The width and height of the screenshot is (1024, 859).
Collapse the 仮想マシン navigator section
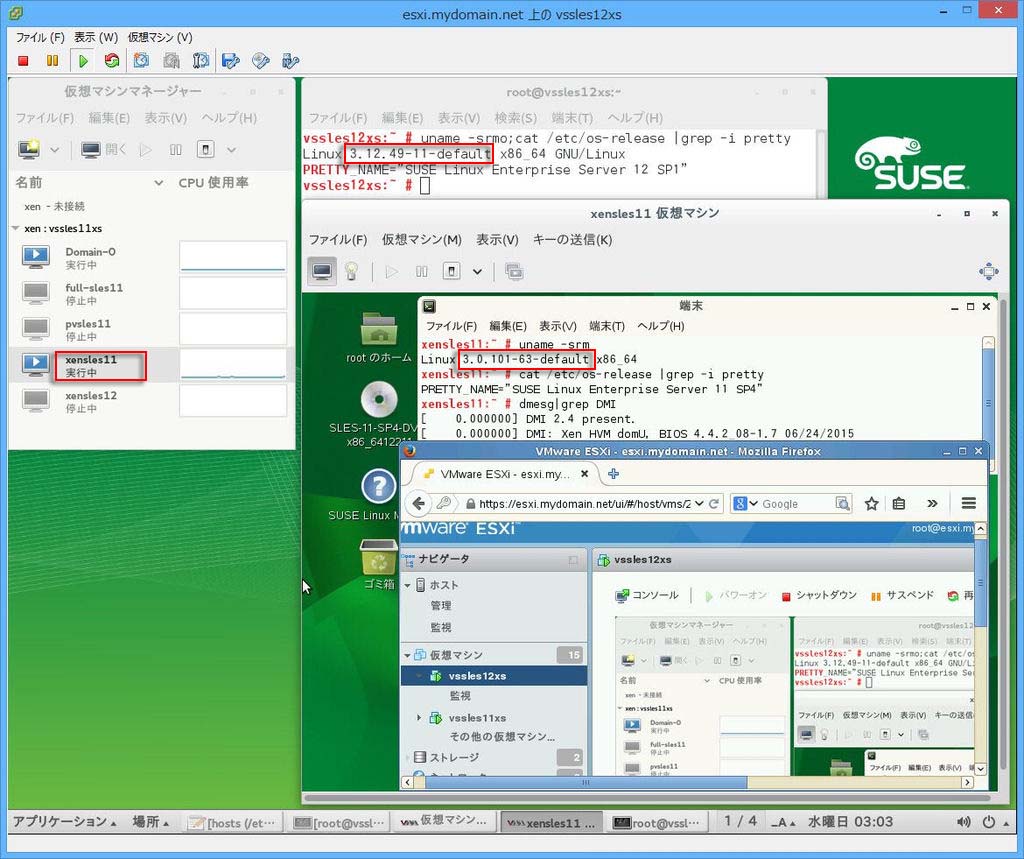[408, 655]
